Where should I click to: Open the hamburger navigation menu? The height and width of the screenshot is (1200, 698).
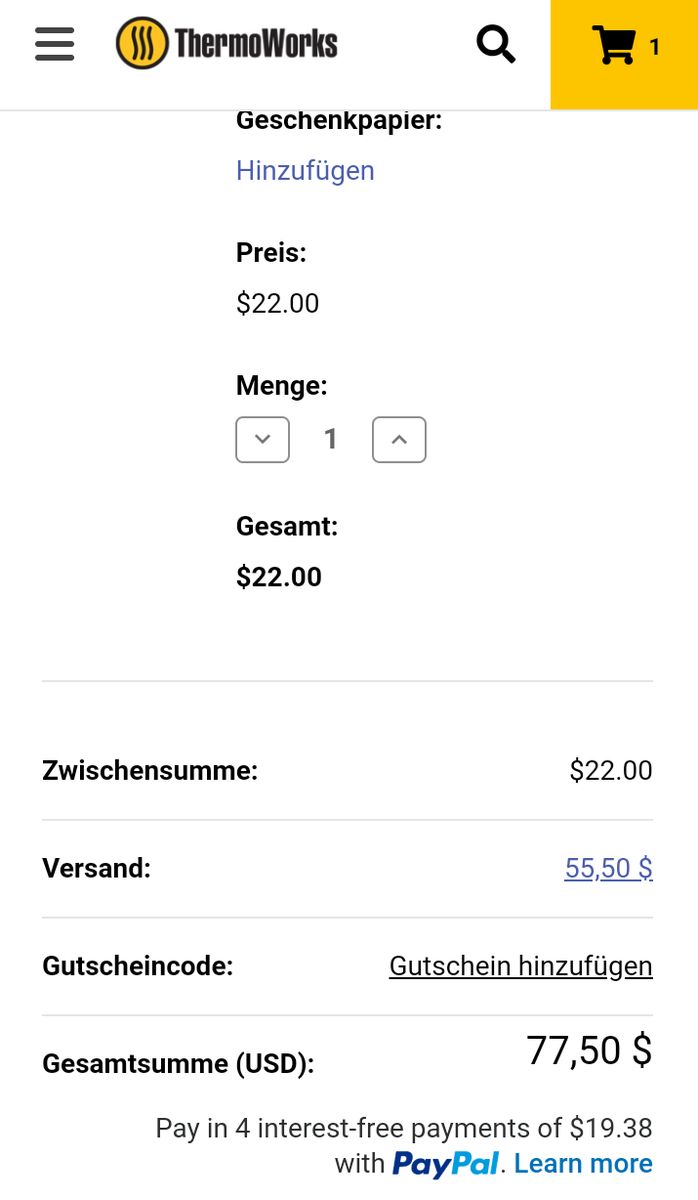point(54,44)
